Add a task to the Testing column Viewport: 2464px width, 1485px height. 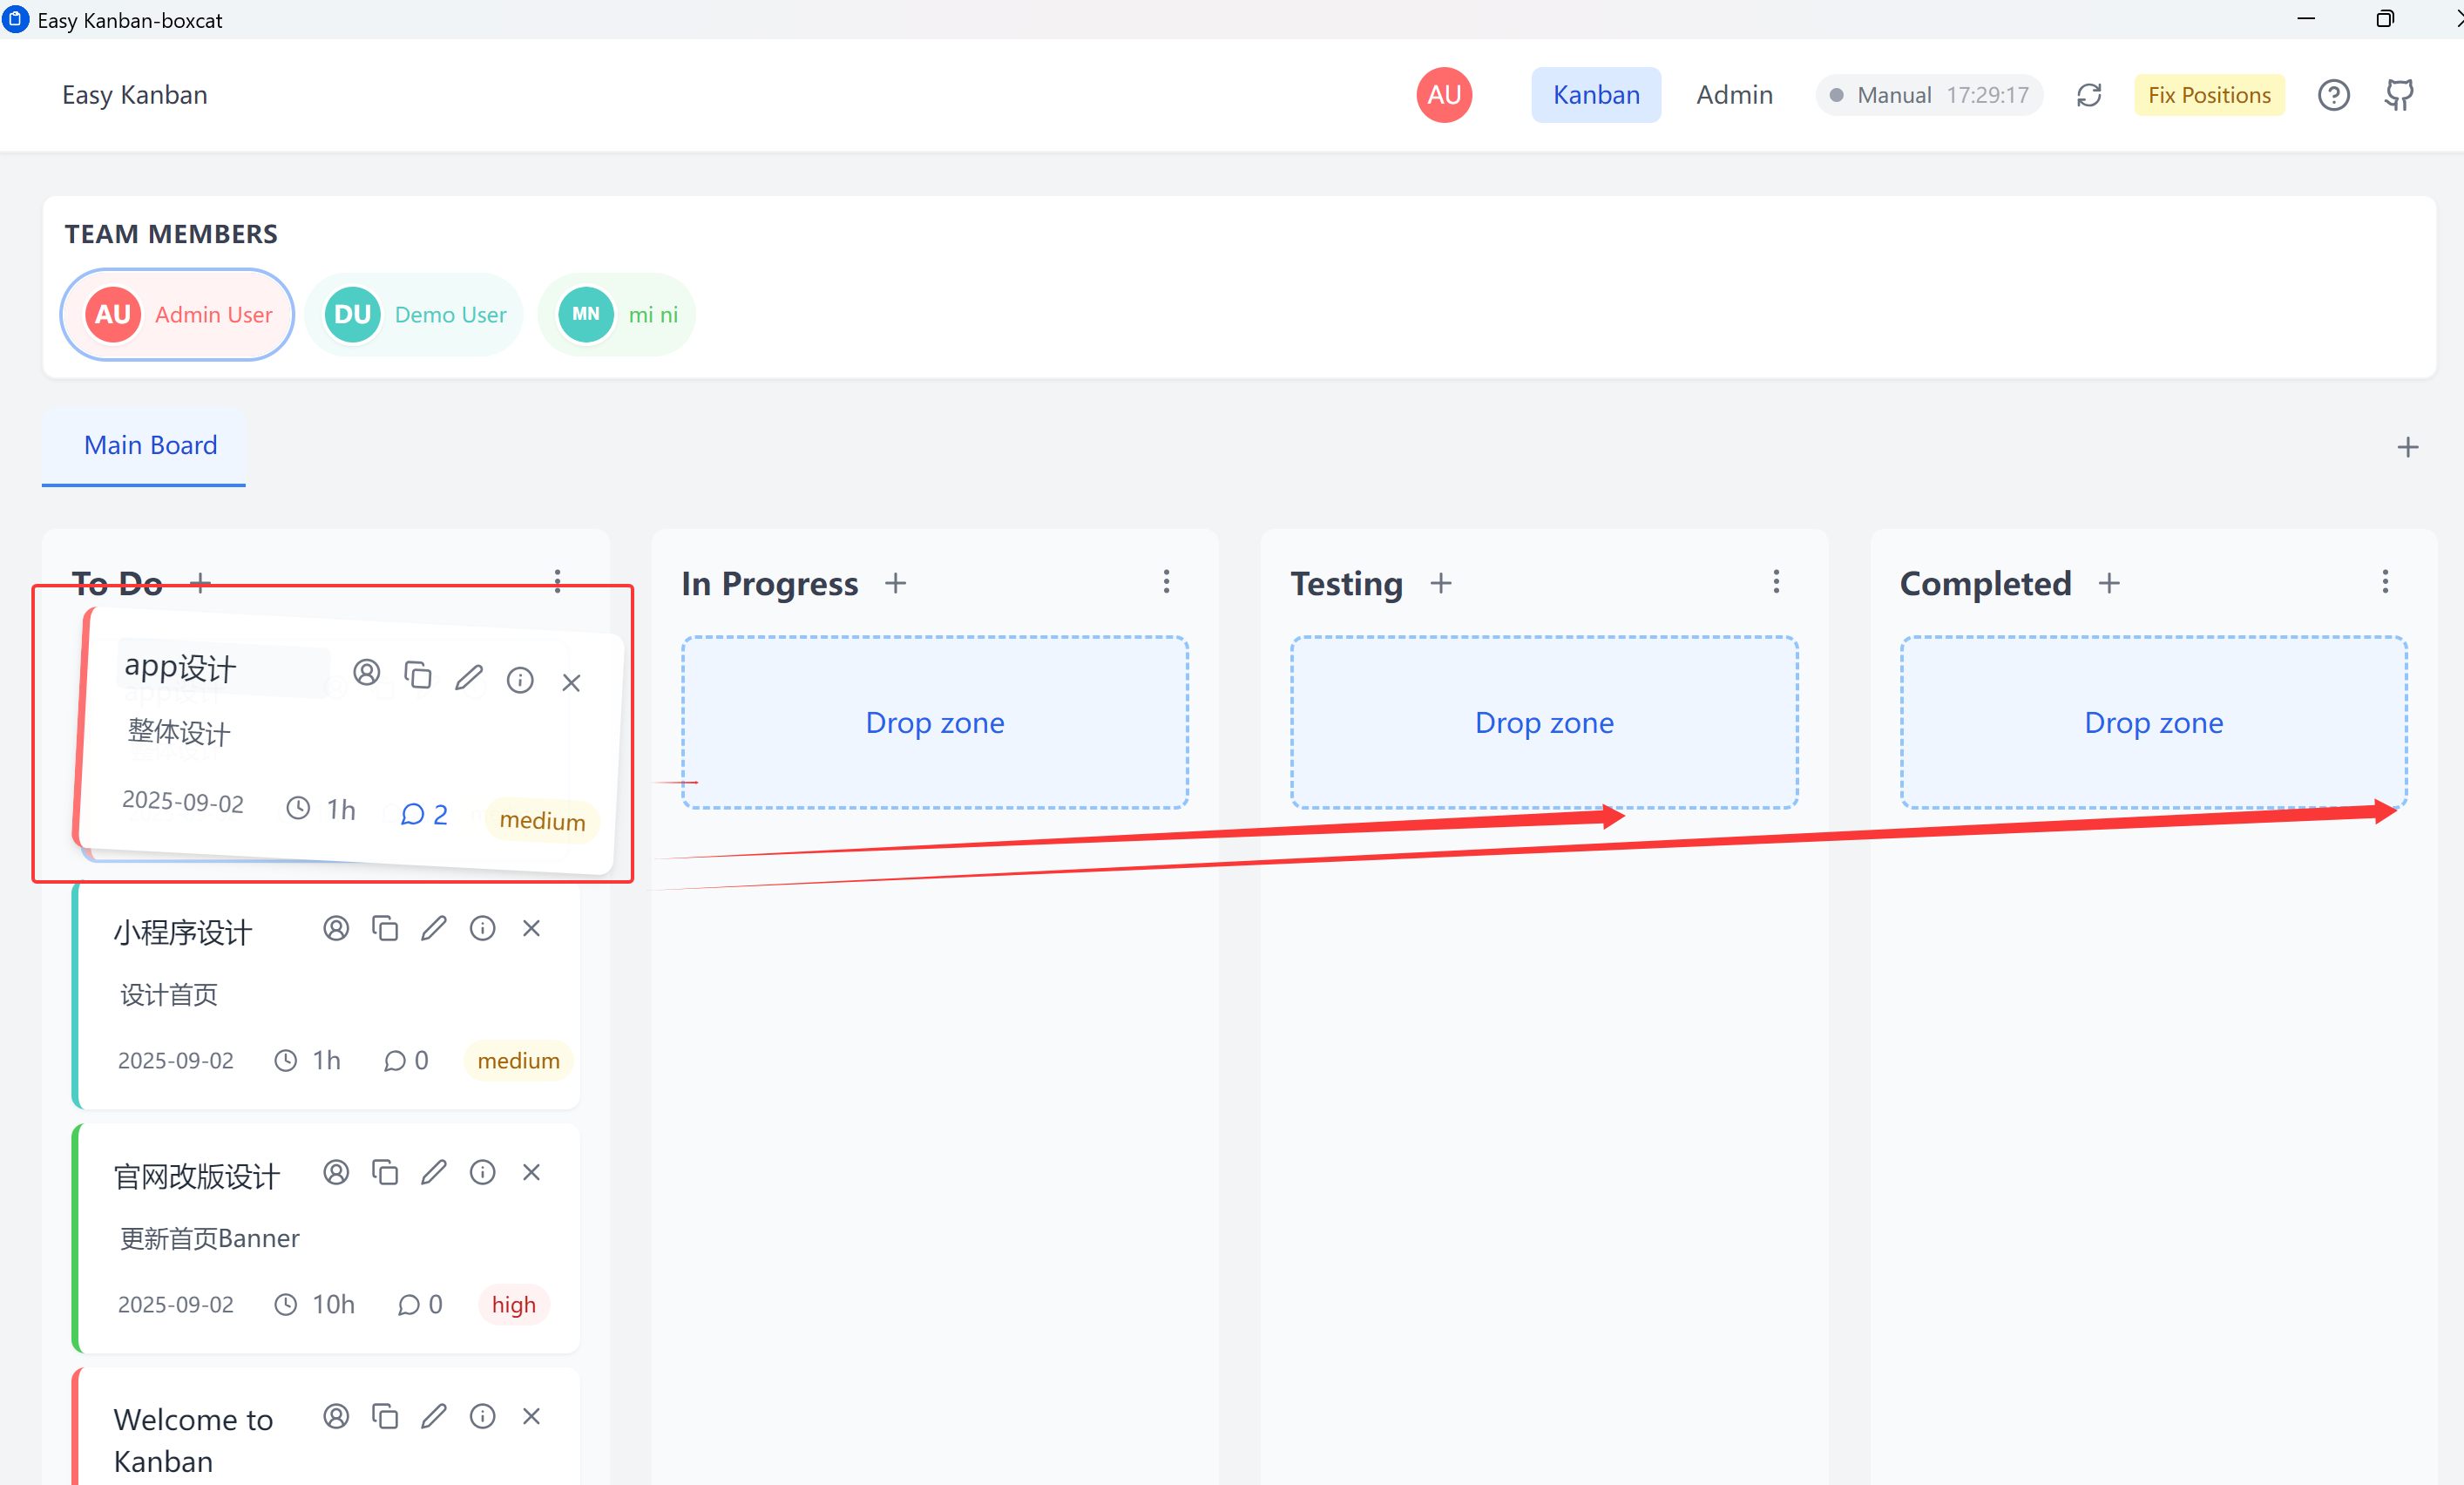click(1440, 583)
